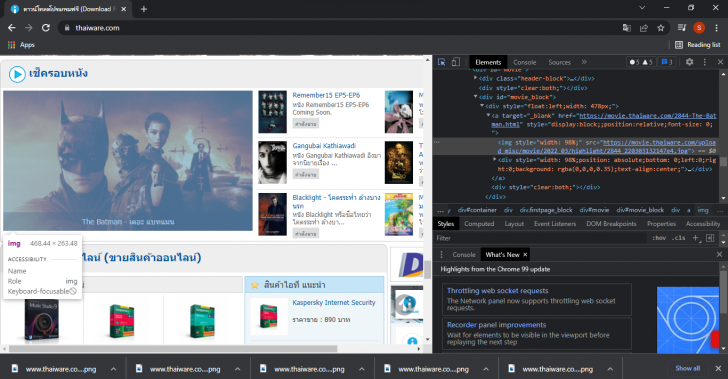Play the Chrome 99 update video thumbnail
Viewport: 728px width, 379px height.
688,320
